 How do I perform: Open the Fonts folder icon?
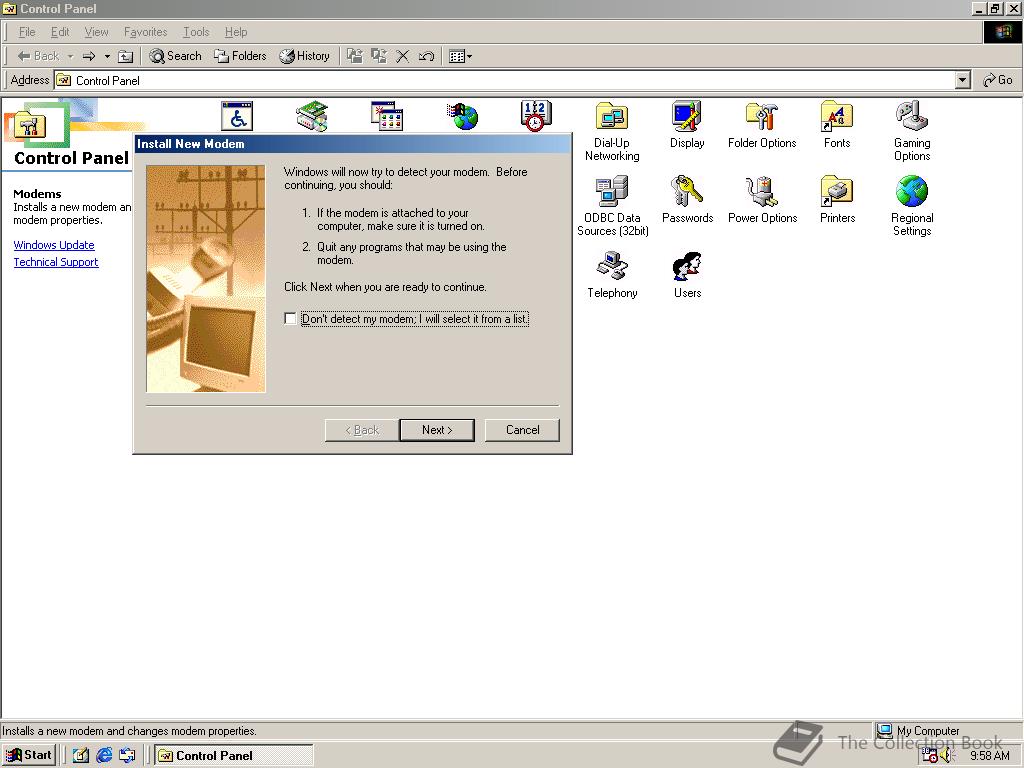837,125
